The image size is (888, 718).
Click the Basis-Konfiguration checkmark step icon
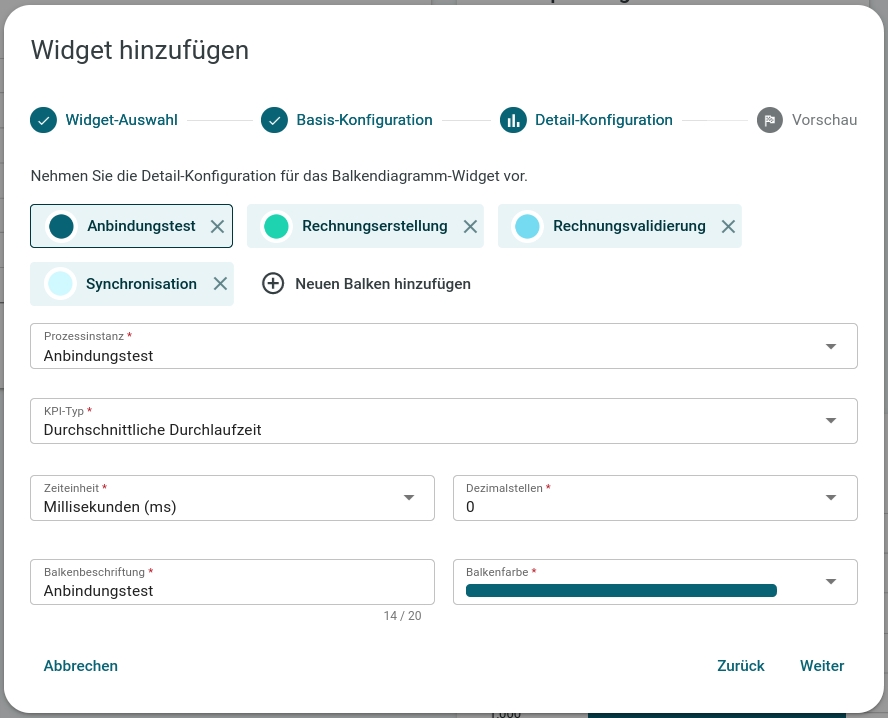(275, 120)
